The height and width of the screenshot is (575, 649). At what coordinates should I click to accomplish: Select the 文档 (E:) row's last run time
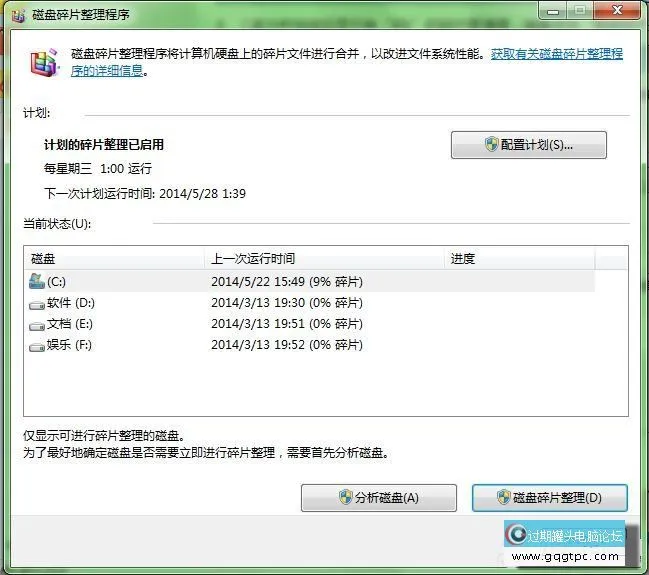[x=286, y=324]
